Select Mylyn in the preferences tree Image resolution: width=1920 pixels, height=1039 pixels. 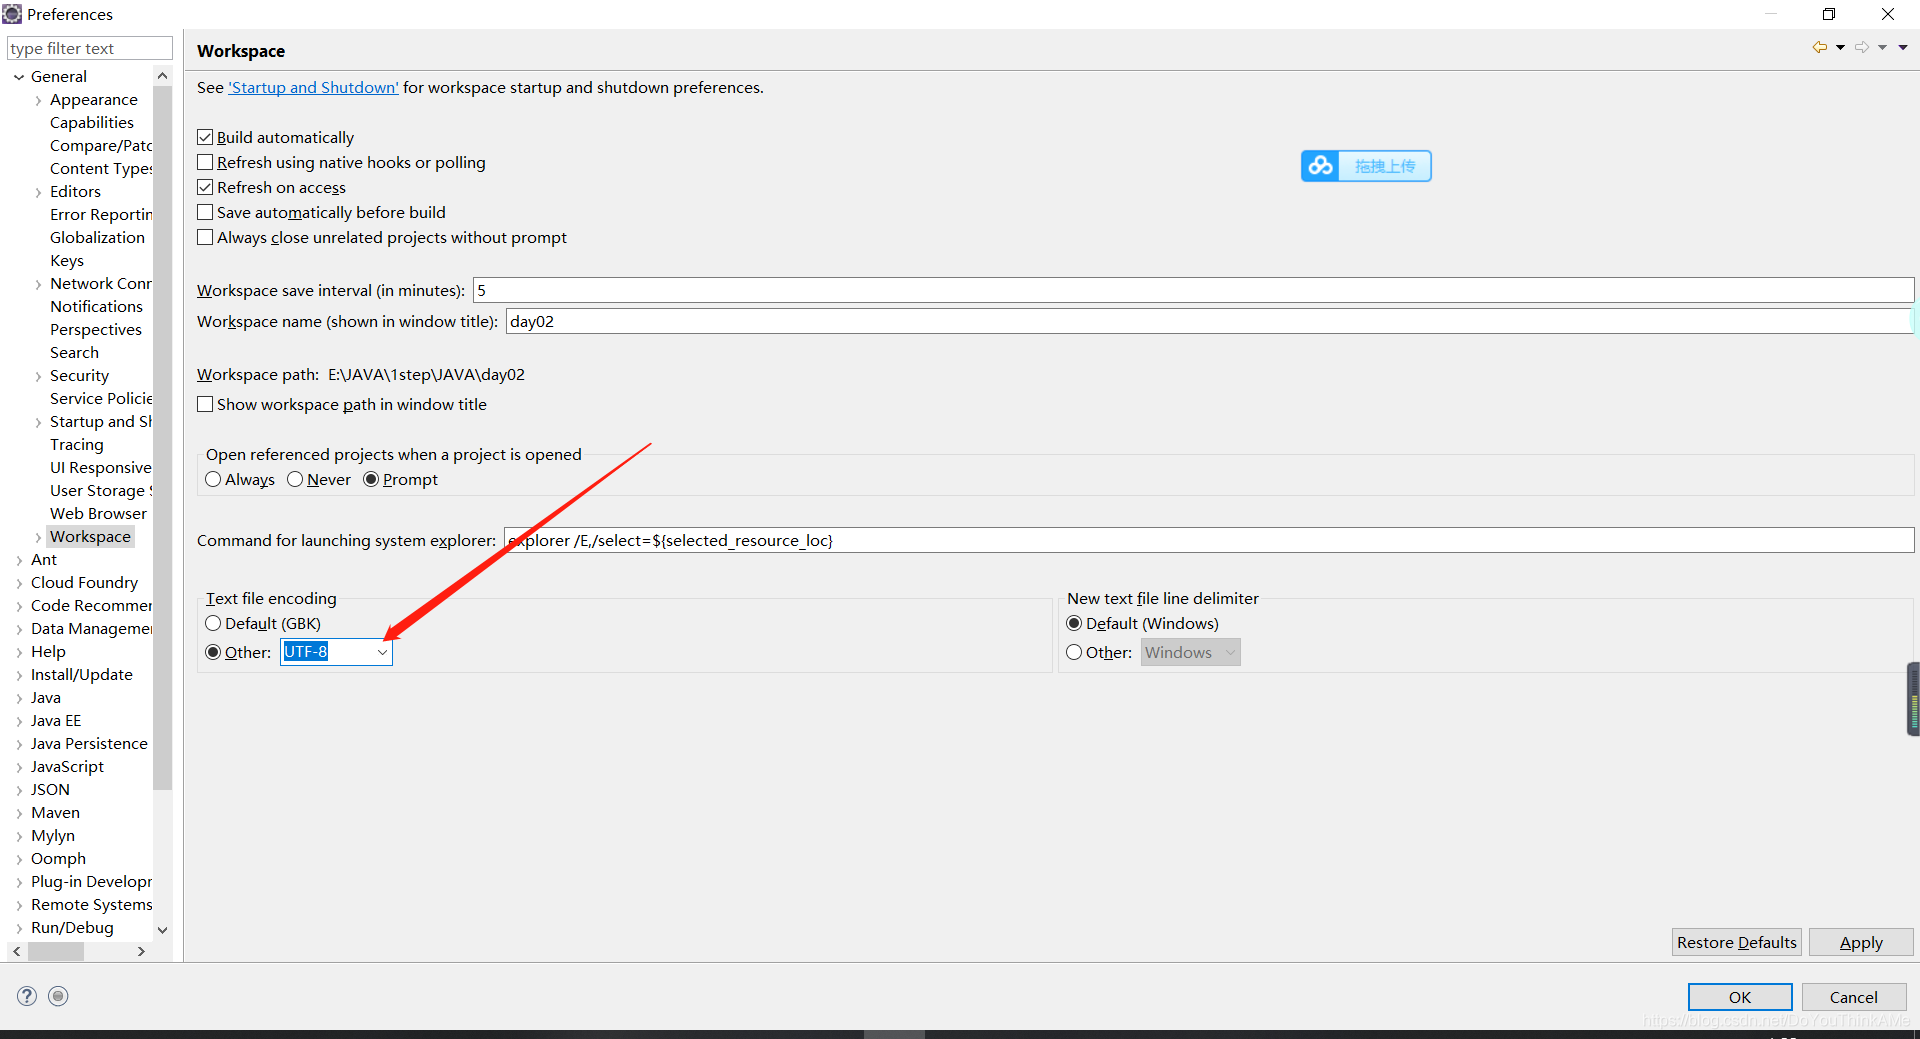point(52,835)
